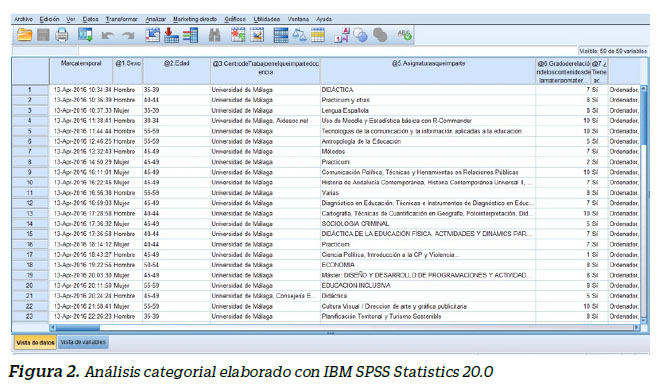Click the vertical scrollbar thumb

point(644,118)
